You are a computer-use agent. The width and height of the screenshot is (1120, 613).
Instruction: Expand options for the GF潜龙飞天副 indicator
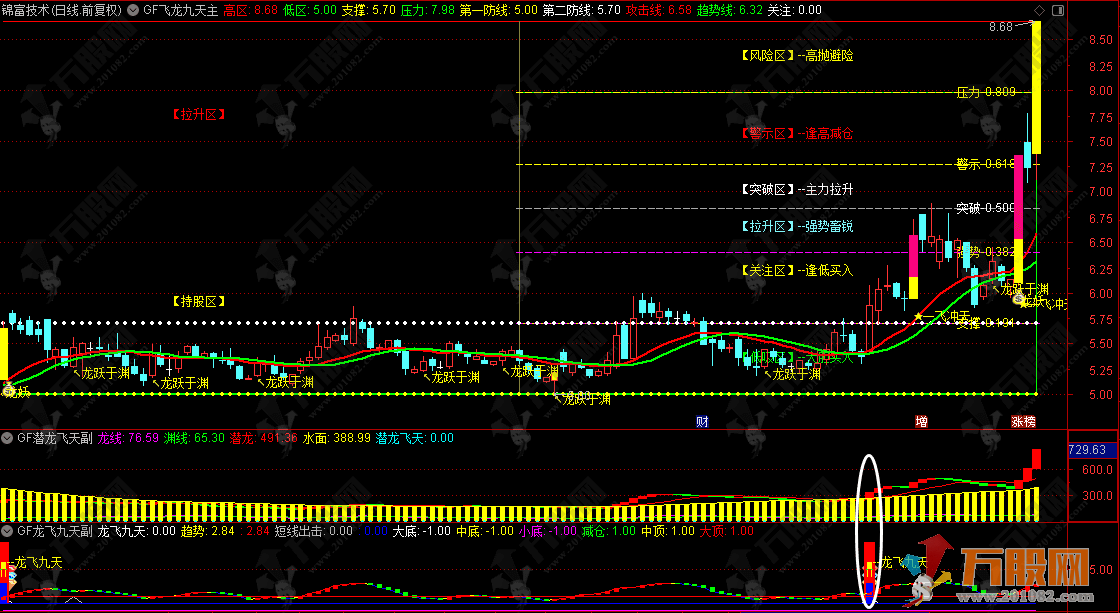tap(8, 438)
